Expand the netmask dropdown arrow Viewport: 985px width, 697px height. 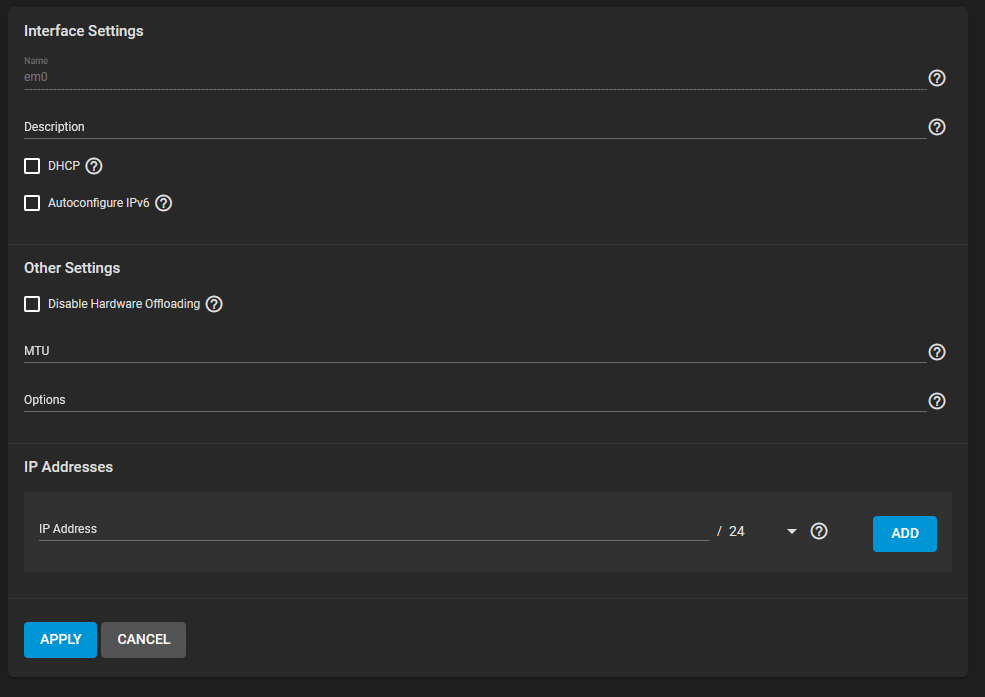point(792,532)
